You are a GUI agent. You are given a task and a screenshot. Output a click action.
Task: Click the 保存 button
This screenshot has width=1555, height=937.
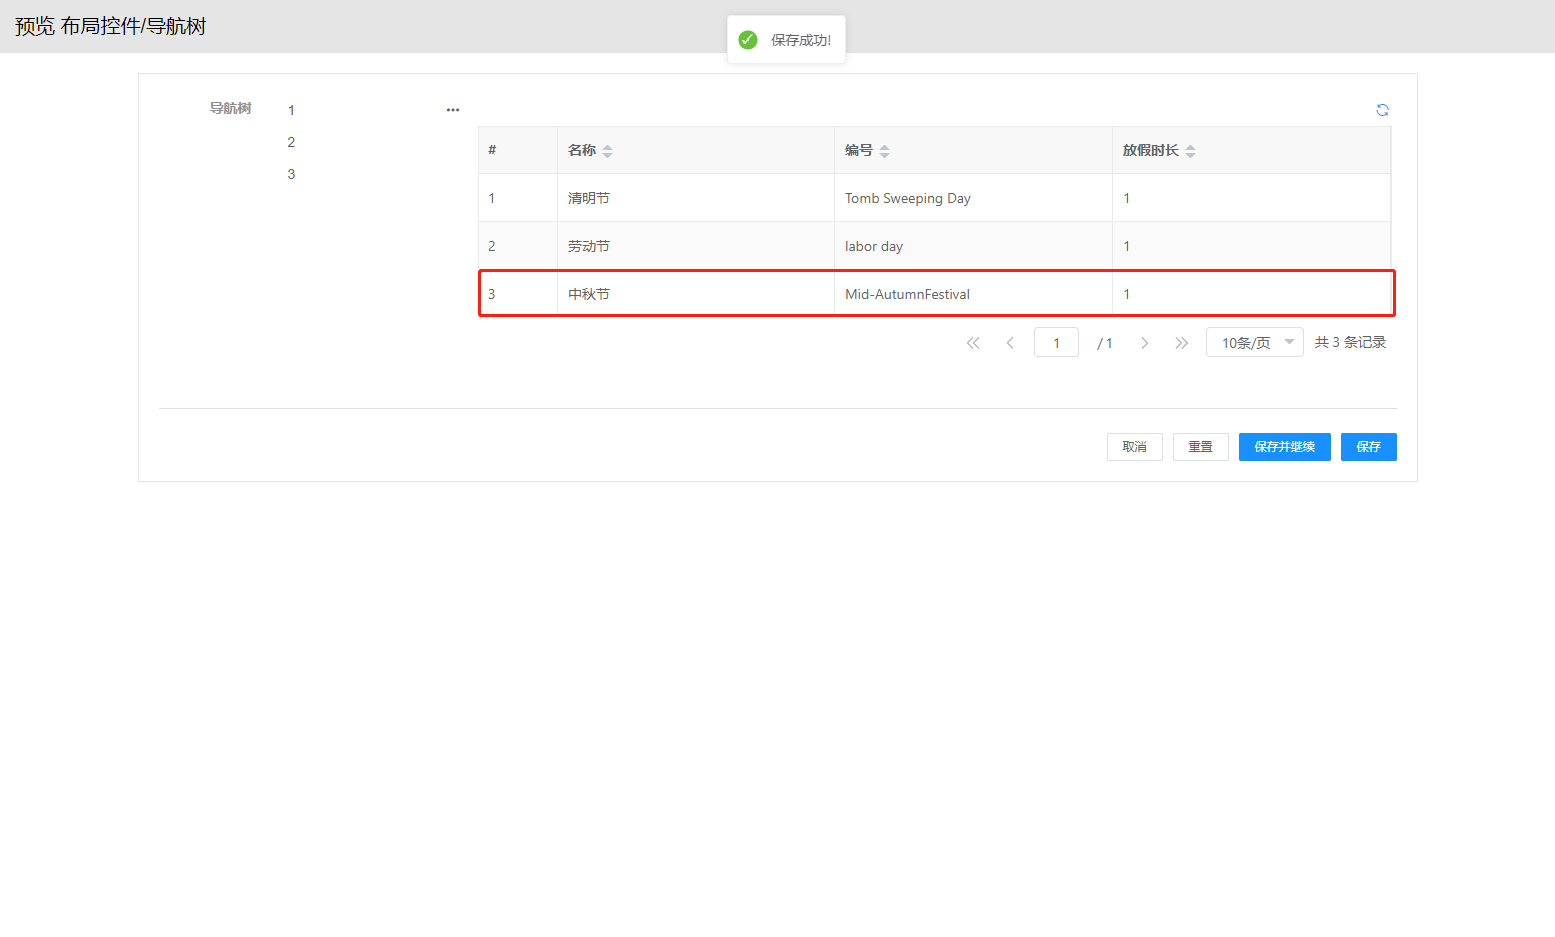point(1368,447)
